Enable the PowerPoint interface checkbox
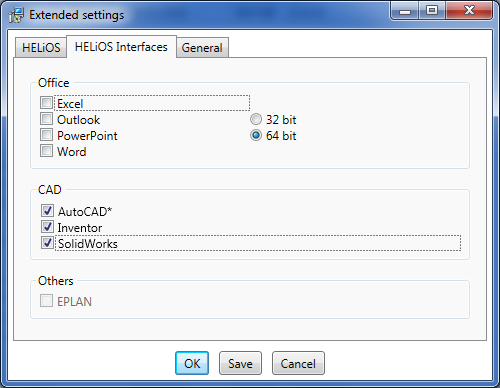The image size is (500, 388). [46, 135]
